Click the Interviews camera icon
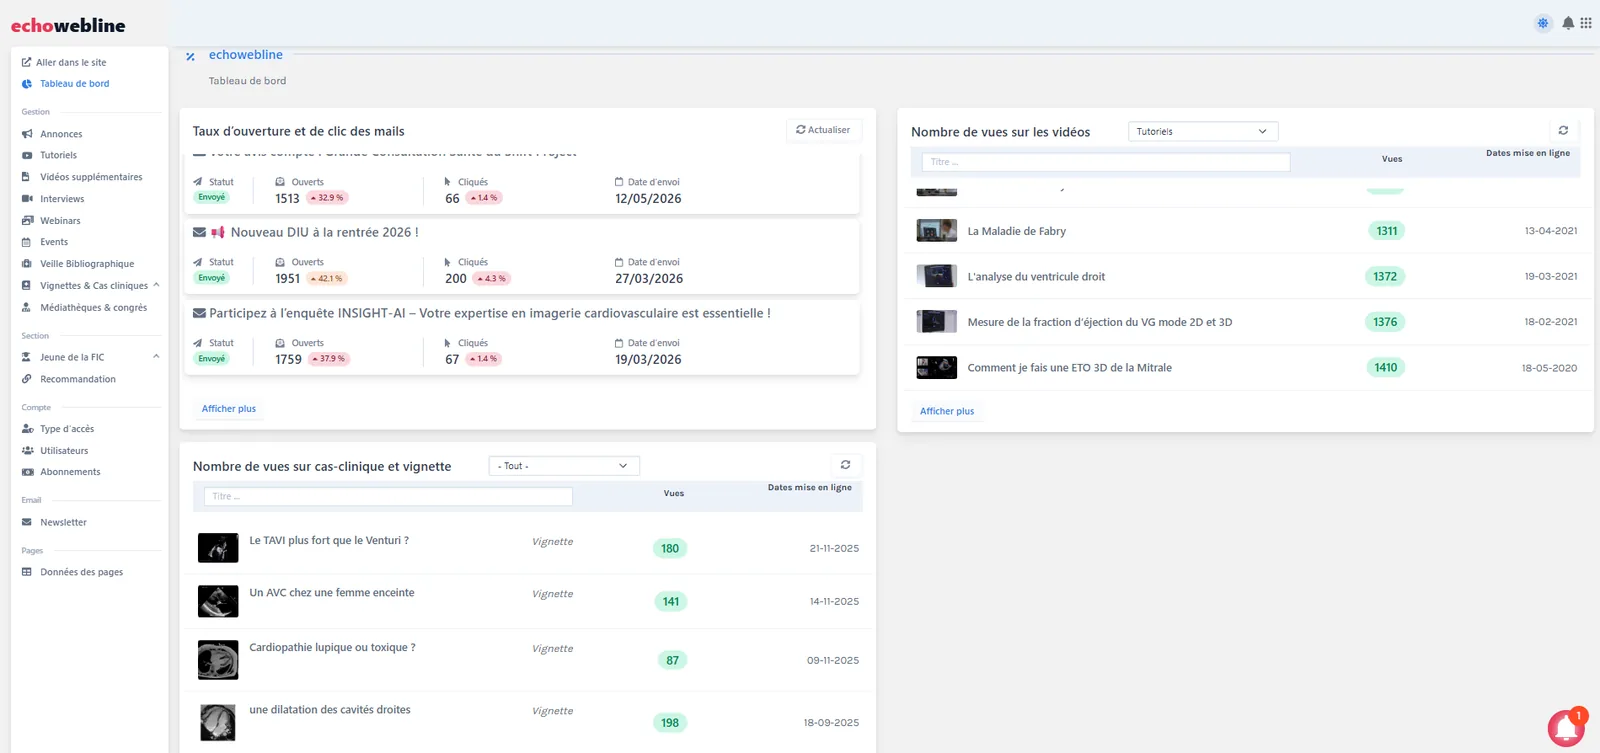The height and width of the screenshot is (753, 1600). click(27, 199)
